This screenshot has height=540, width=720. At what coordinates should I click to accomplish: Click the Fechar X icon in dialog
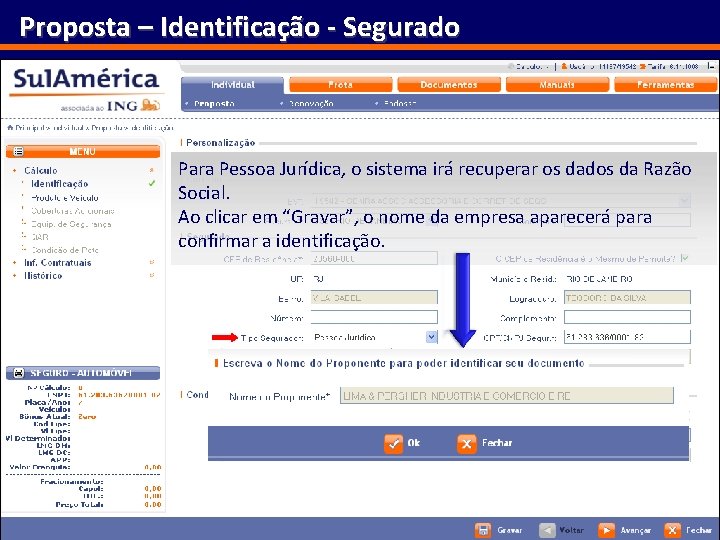467,444
